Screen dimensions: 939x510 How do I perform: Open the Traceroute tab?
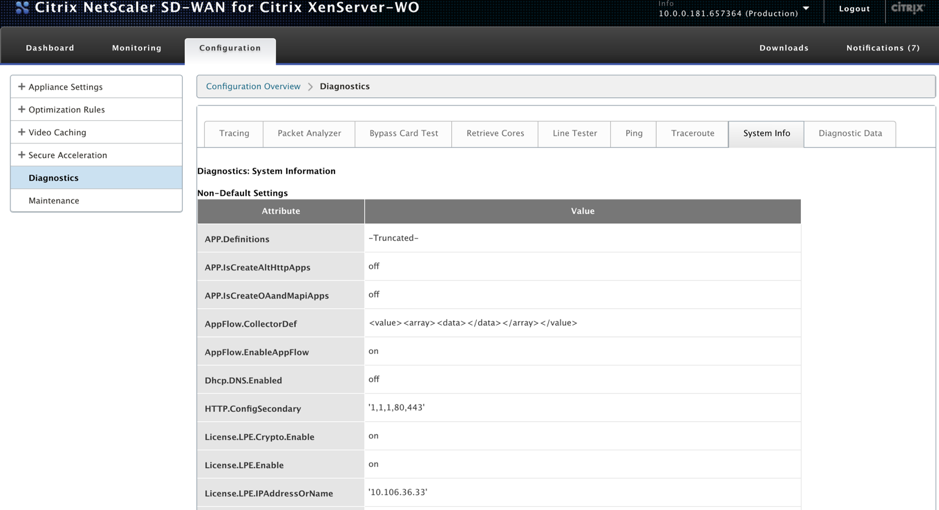click(693, 133)
